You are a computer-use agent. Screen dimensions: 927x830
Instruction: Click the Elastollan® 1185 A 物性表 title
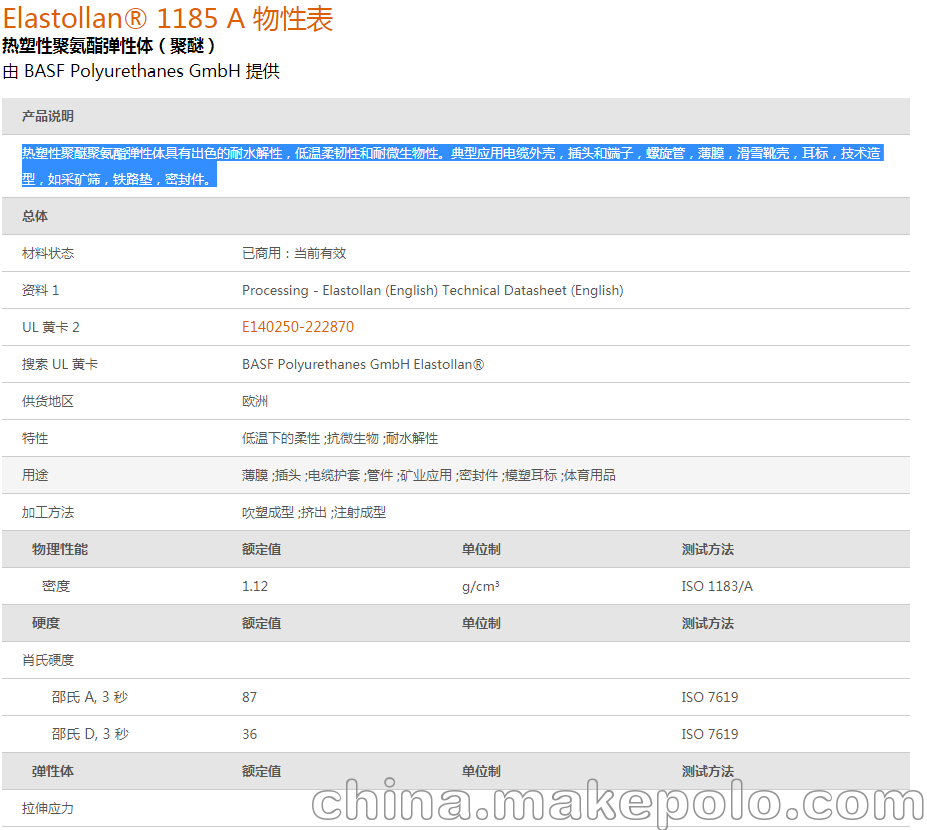point(168,18)
